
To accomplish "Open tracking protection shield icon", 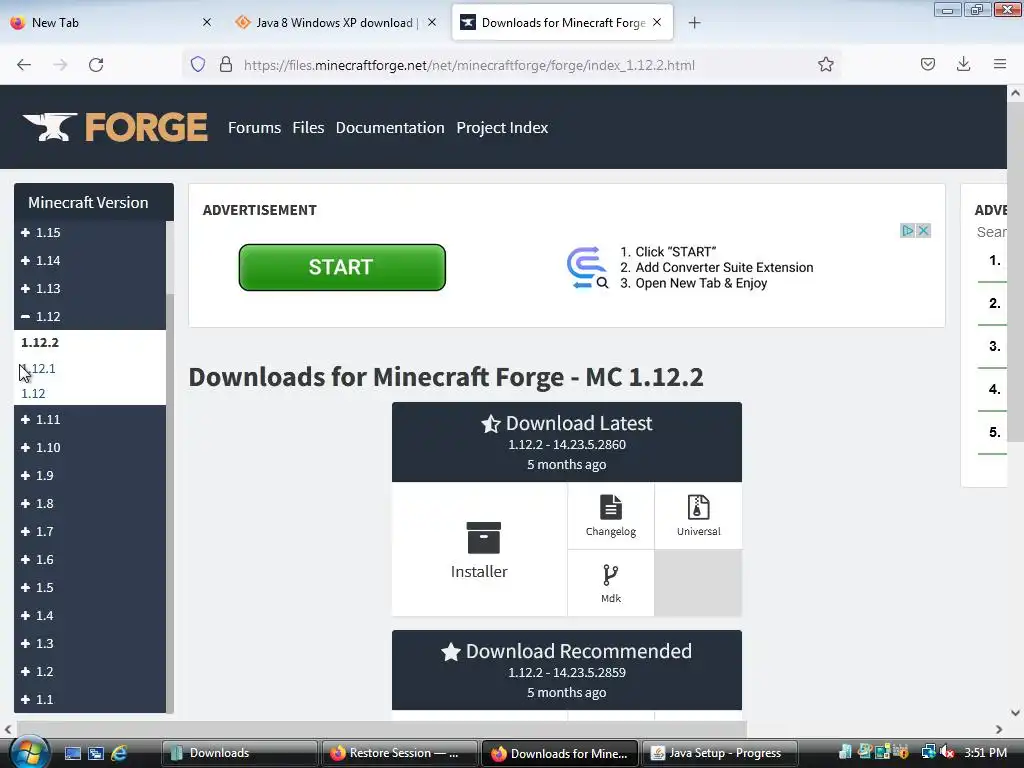I will click(198, 64).
